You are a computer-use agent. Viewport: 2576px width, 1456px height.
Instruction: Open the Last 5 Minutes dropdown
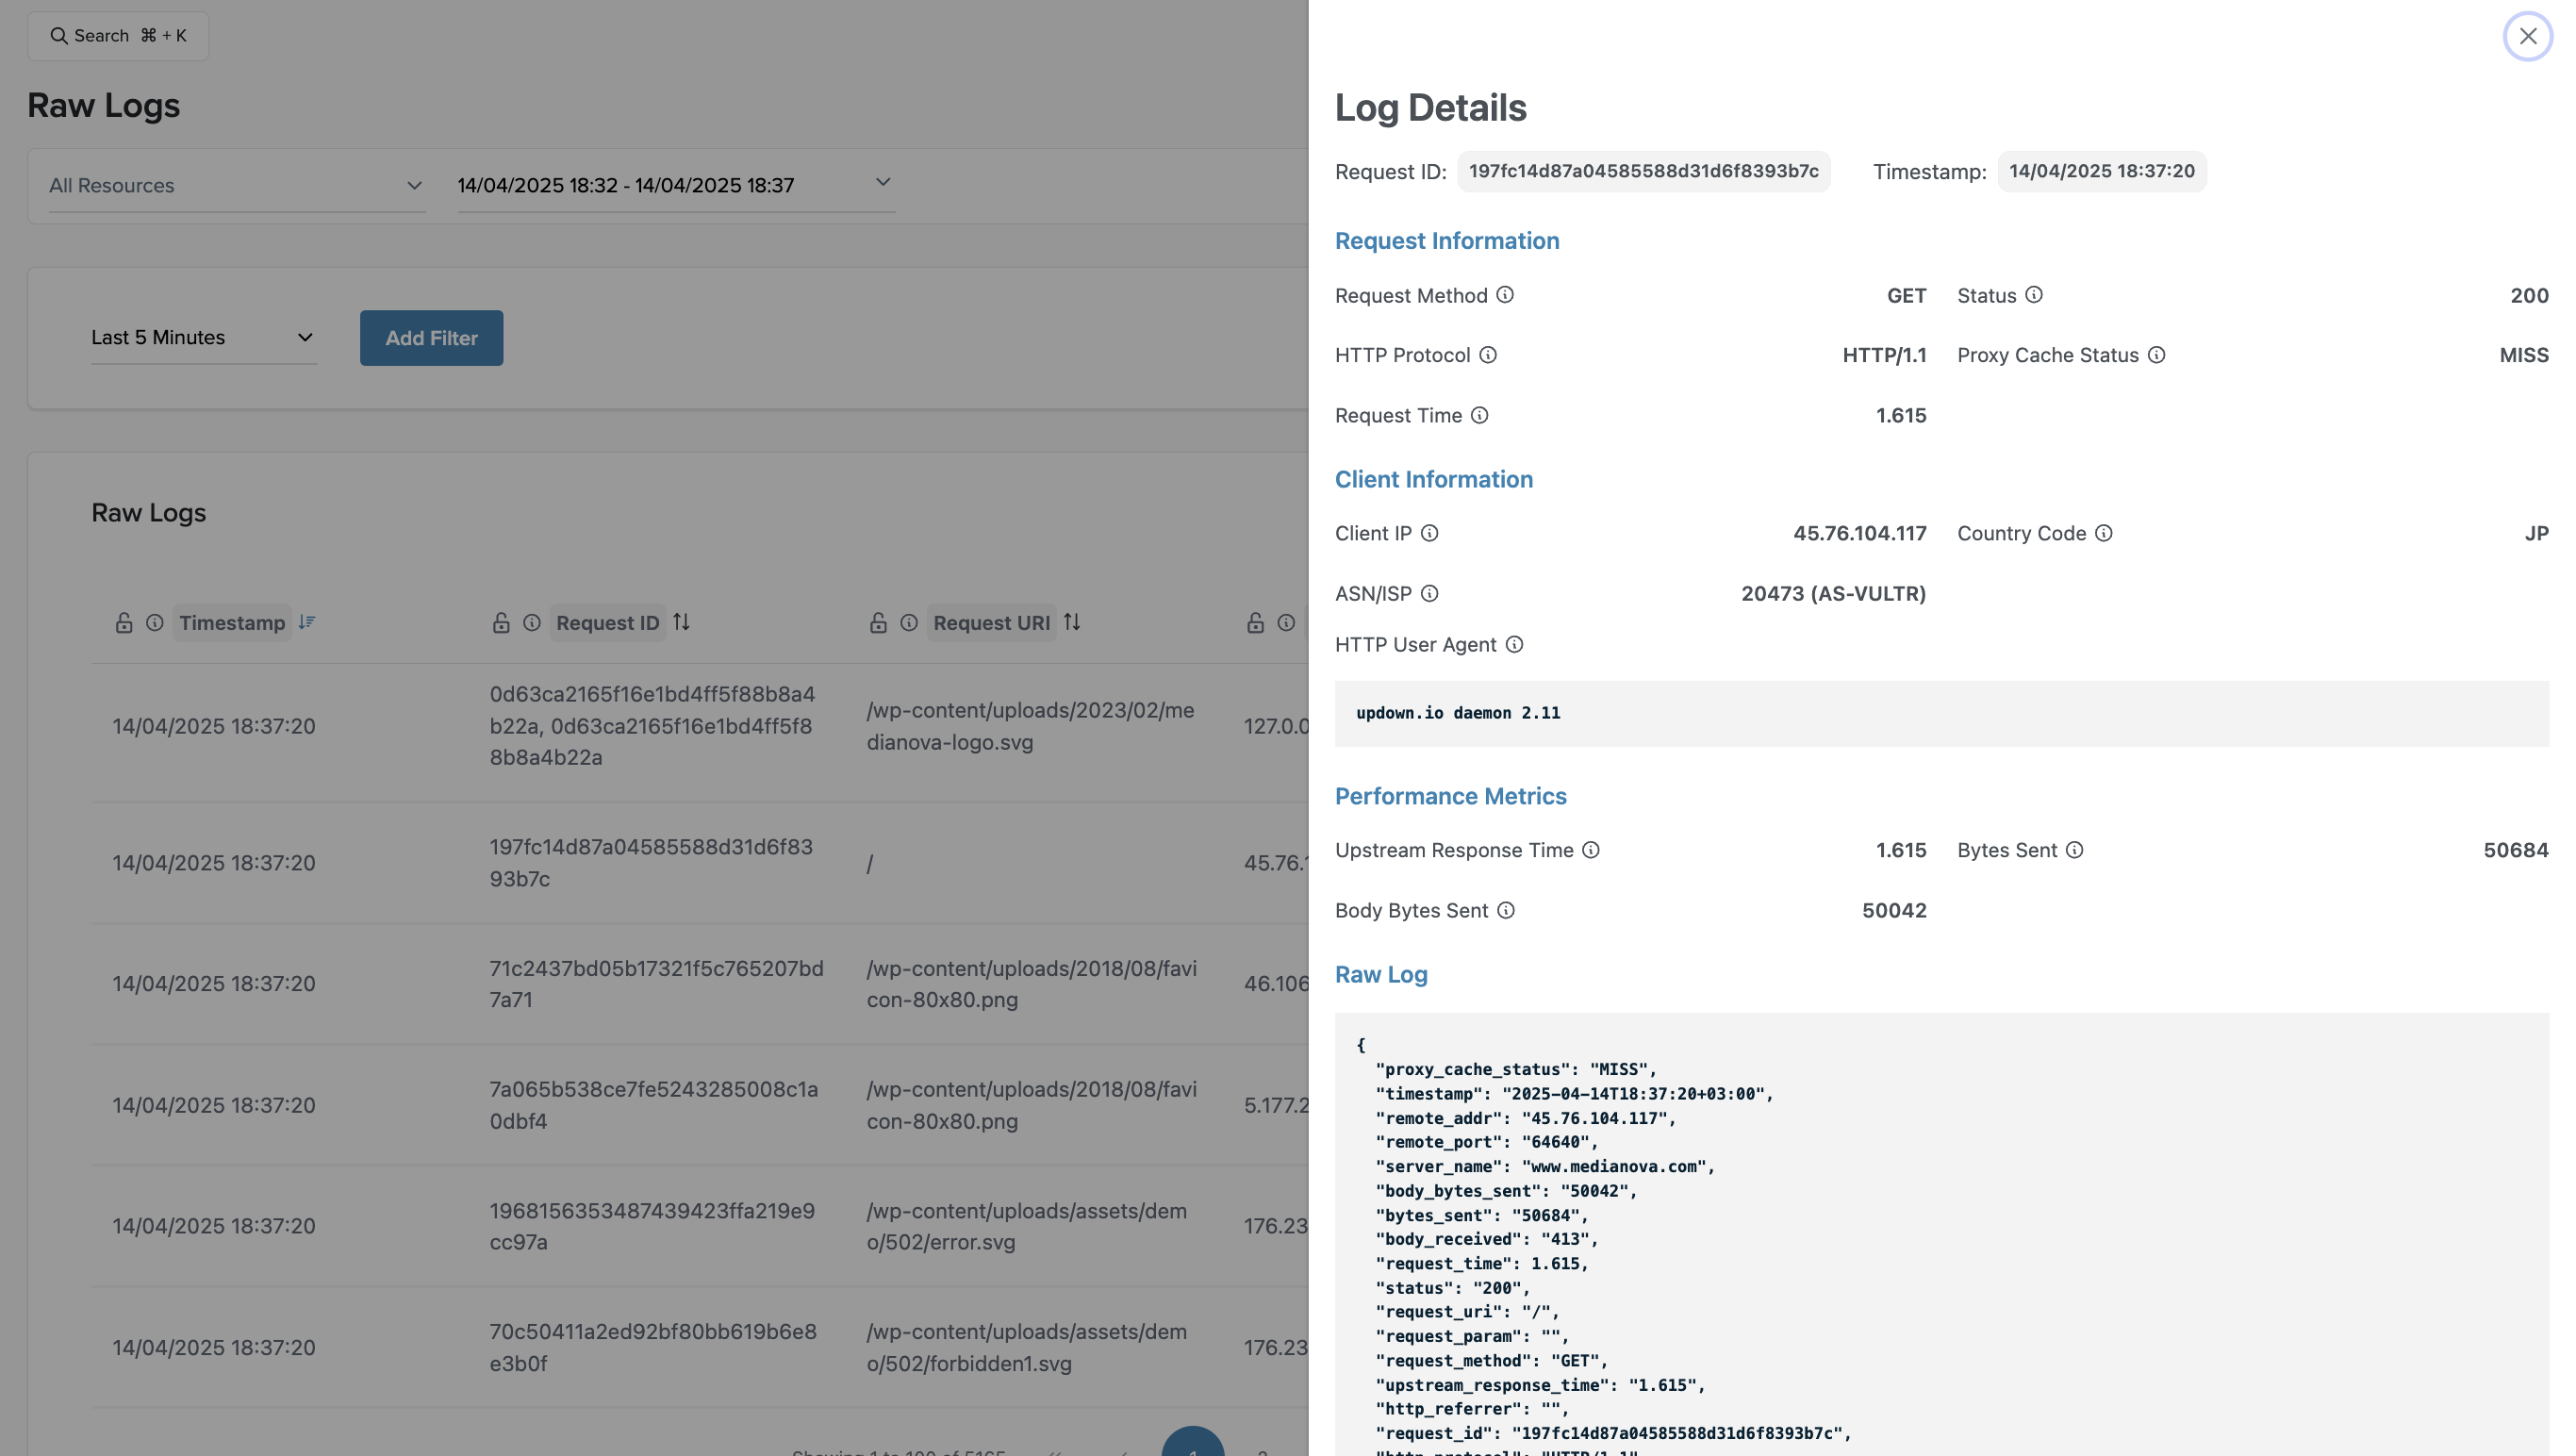tap(203, 338)
